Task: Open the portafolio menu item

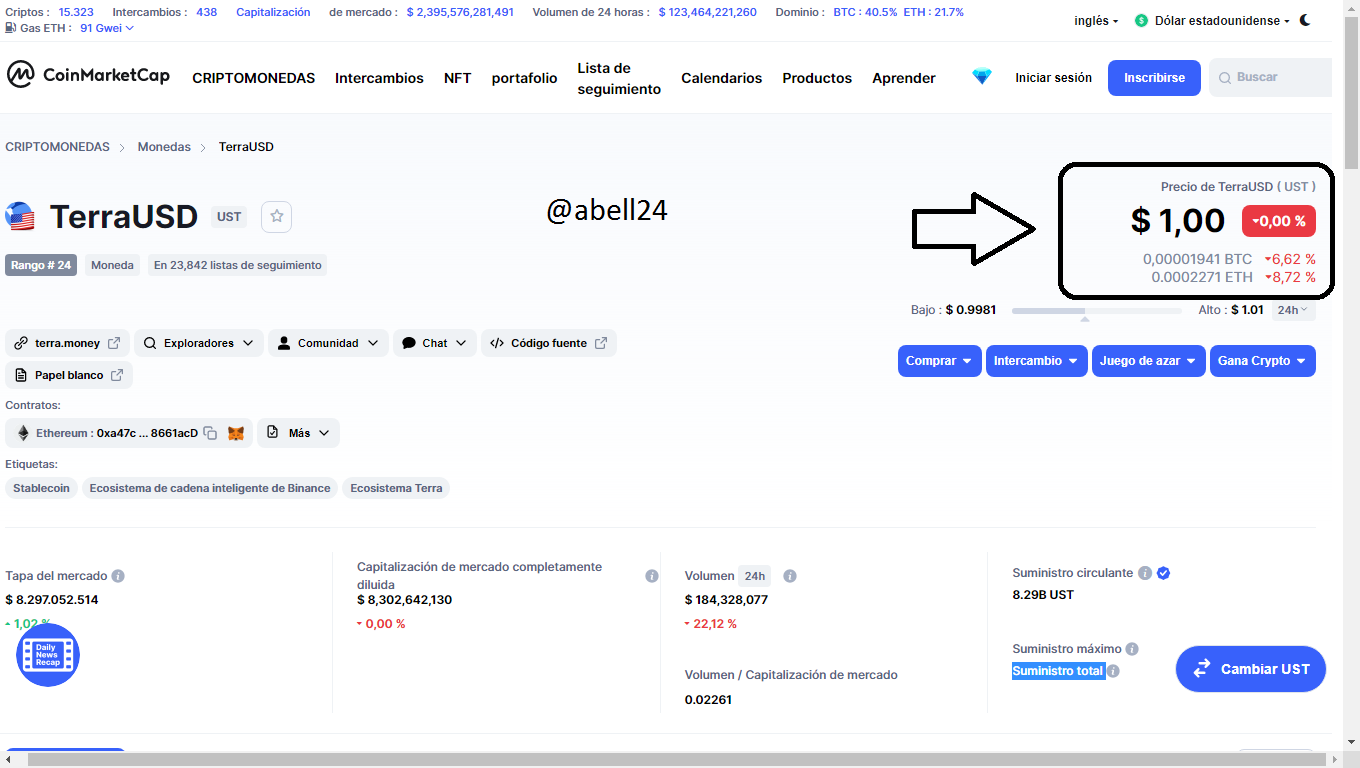Action: pos(525,78)
